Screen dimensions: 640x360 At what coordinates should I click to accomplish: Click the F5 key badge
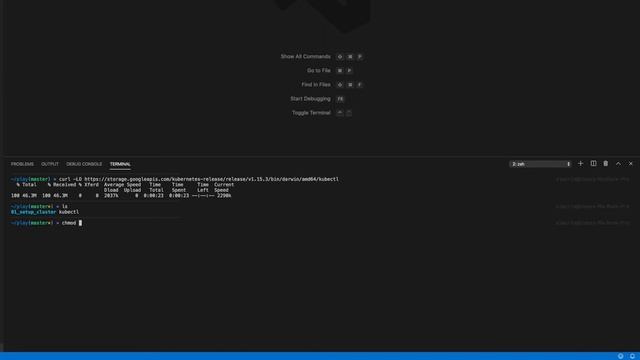pyautogui.click(x=340, y=99)
